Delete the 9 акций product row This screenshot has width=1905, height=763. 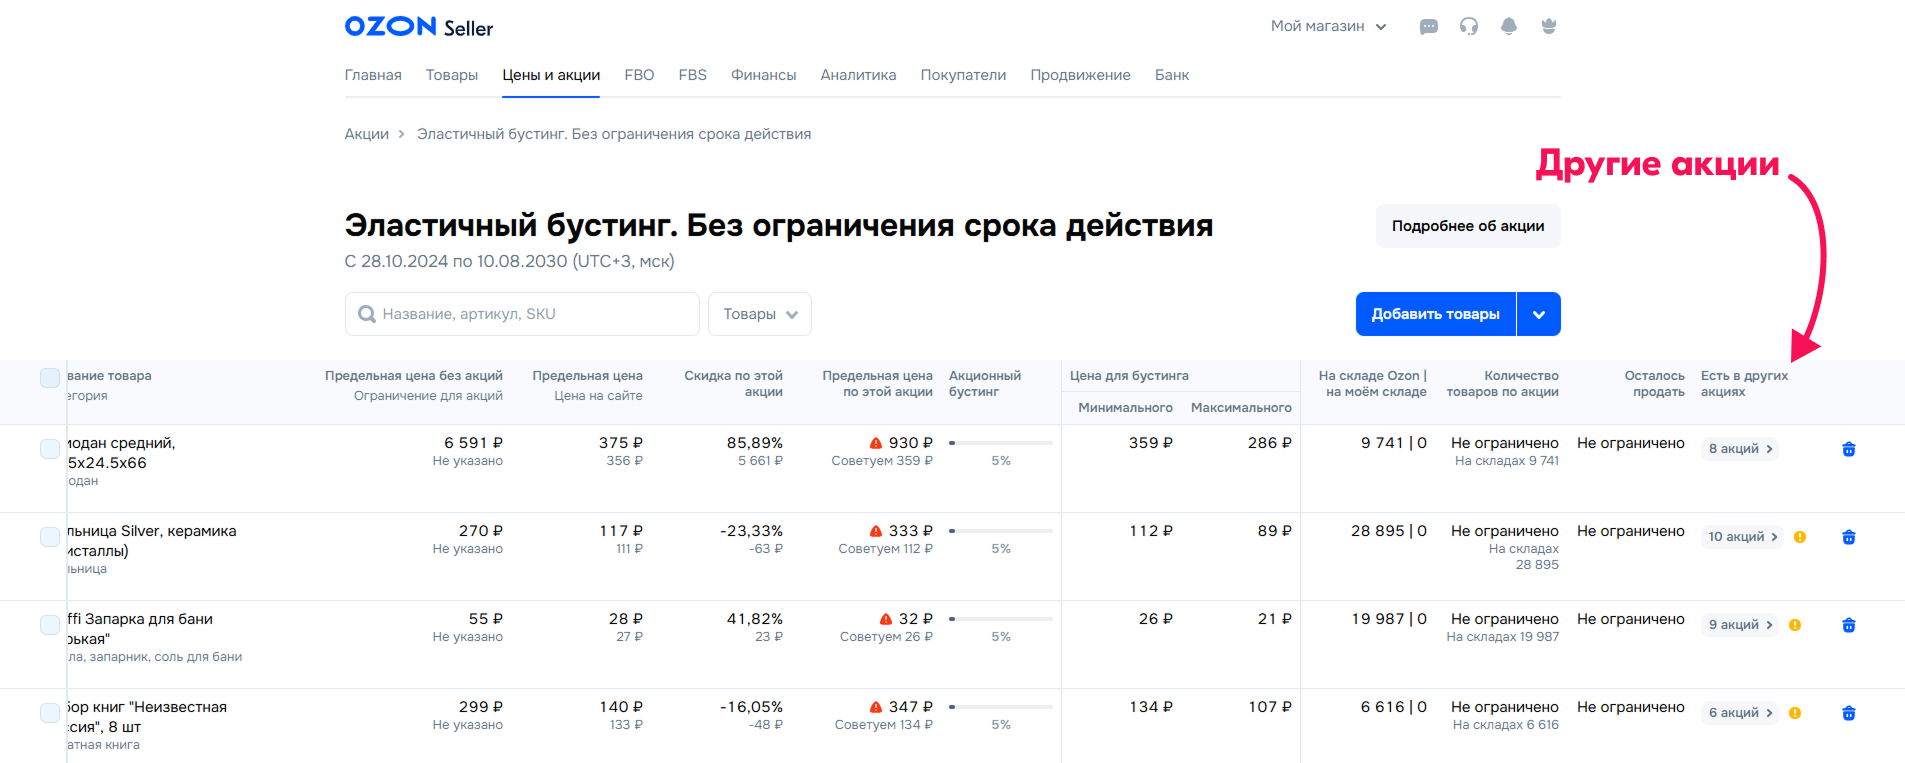click(x=1848, y=625)
